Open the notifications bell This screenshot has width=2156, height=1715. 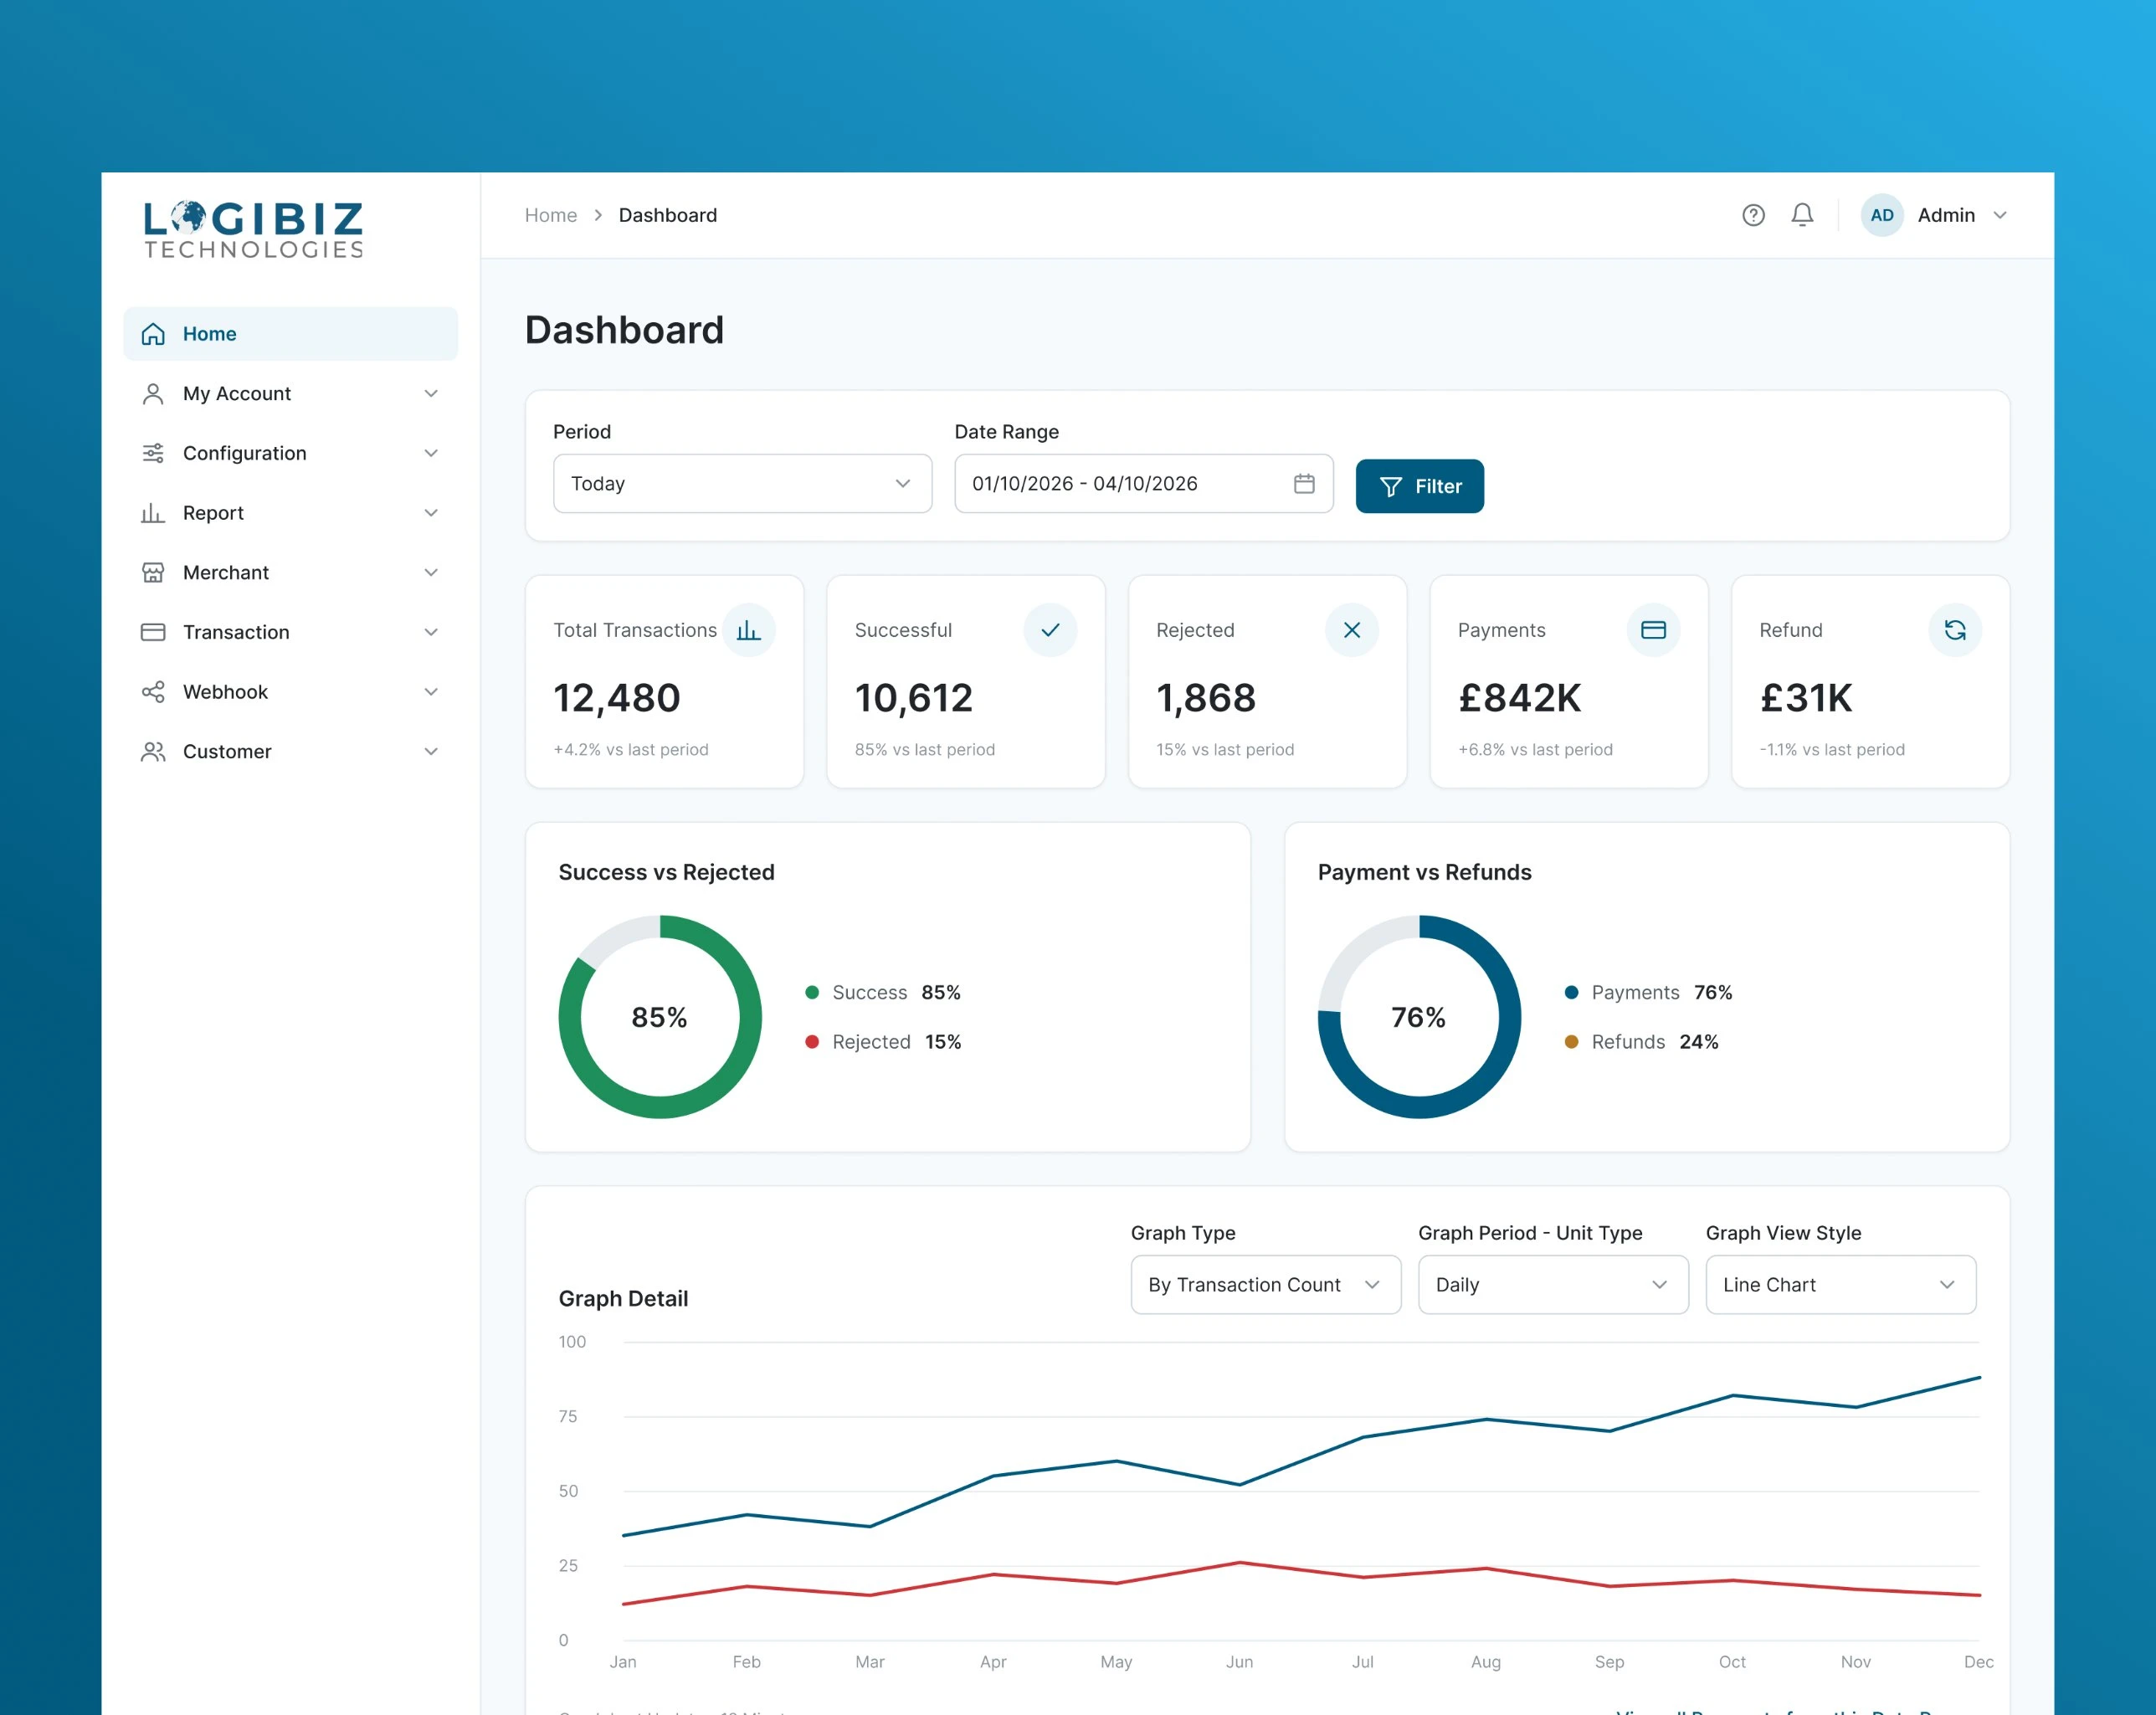1802,215
